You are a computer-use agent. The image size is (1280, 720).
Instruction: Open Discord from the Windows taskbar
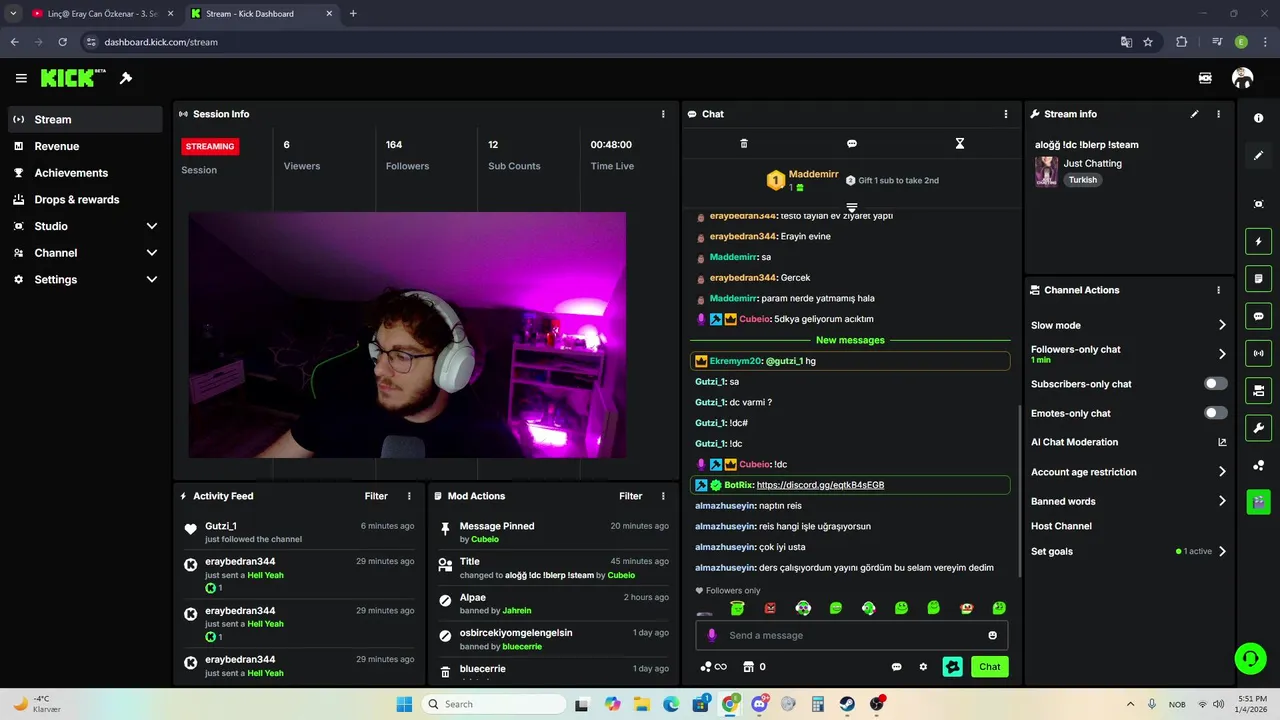[x=760, y=704]
